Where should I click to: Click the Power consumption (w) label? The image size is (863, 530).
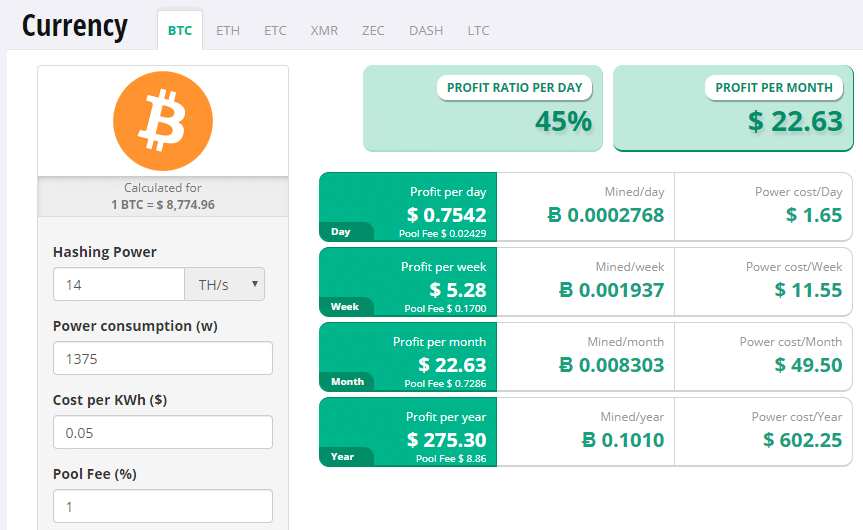click(135, 326)
